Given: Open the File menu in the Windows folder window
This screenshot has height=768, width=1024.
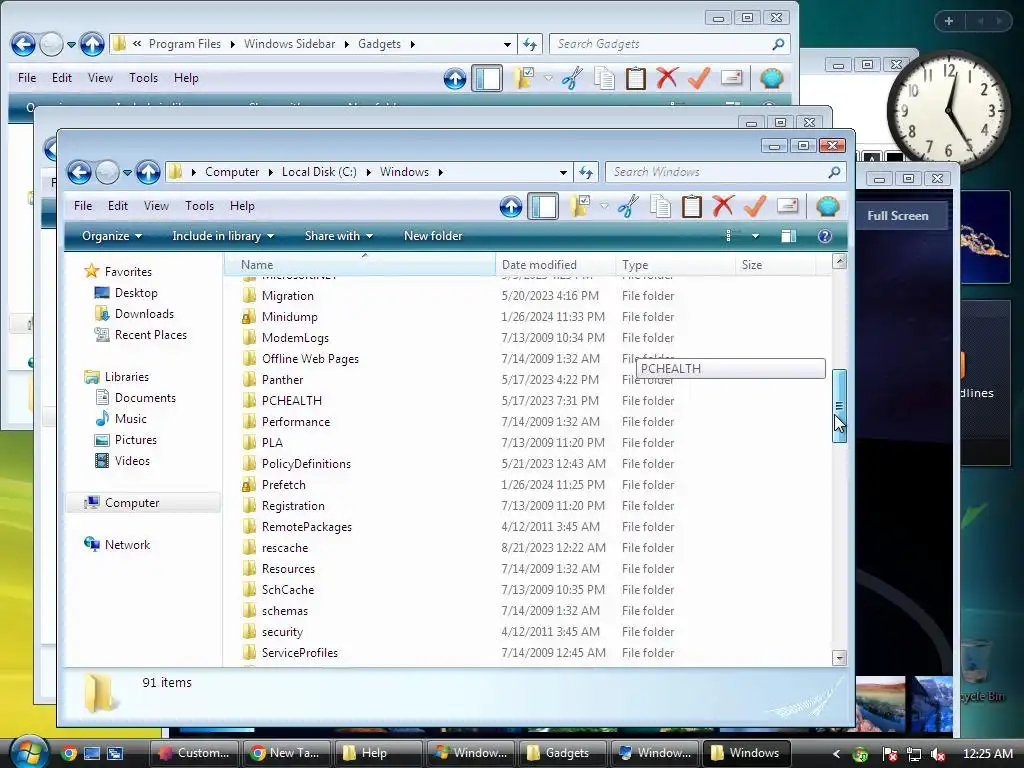Looking at the screenshot, I should coord(83,206).
